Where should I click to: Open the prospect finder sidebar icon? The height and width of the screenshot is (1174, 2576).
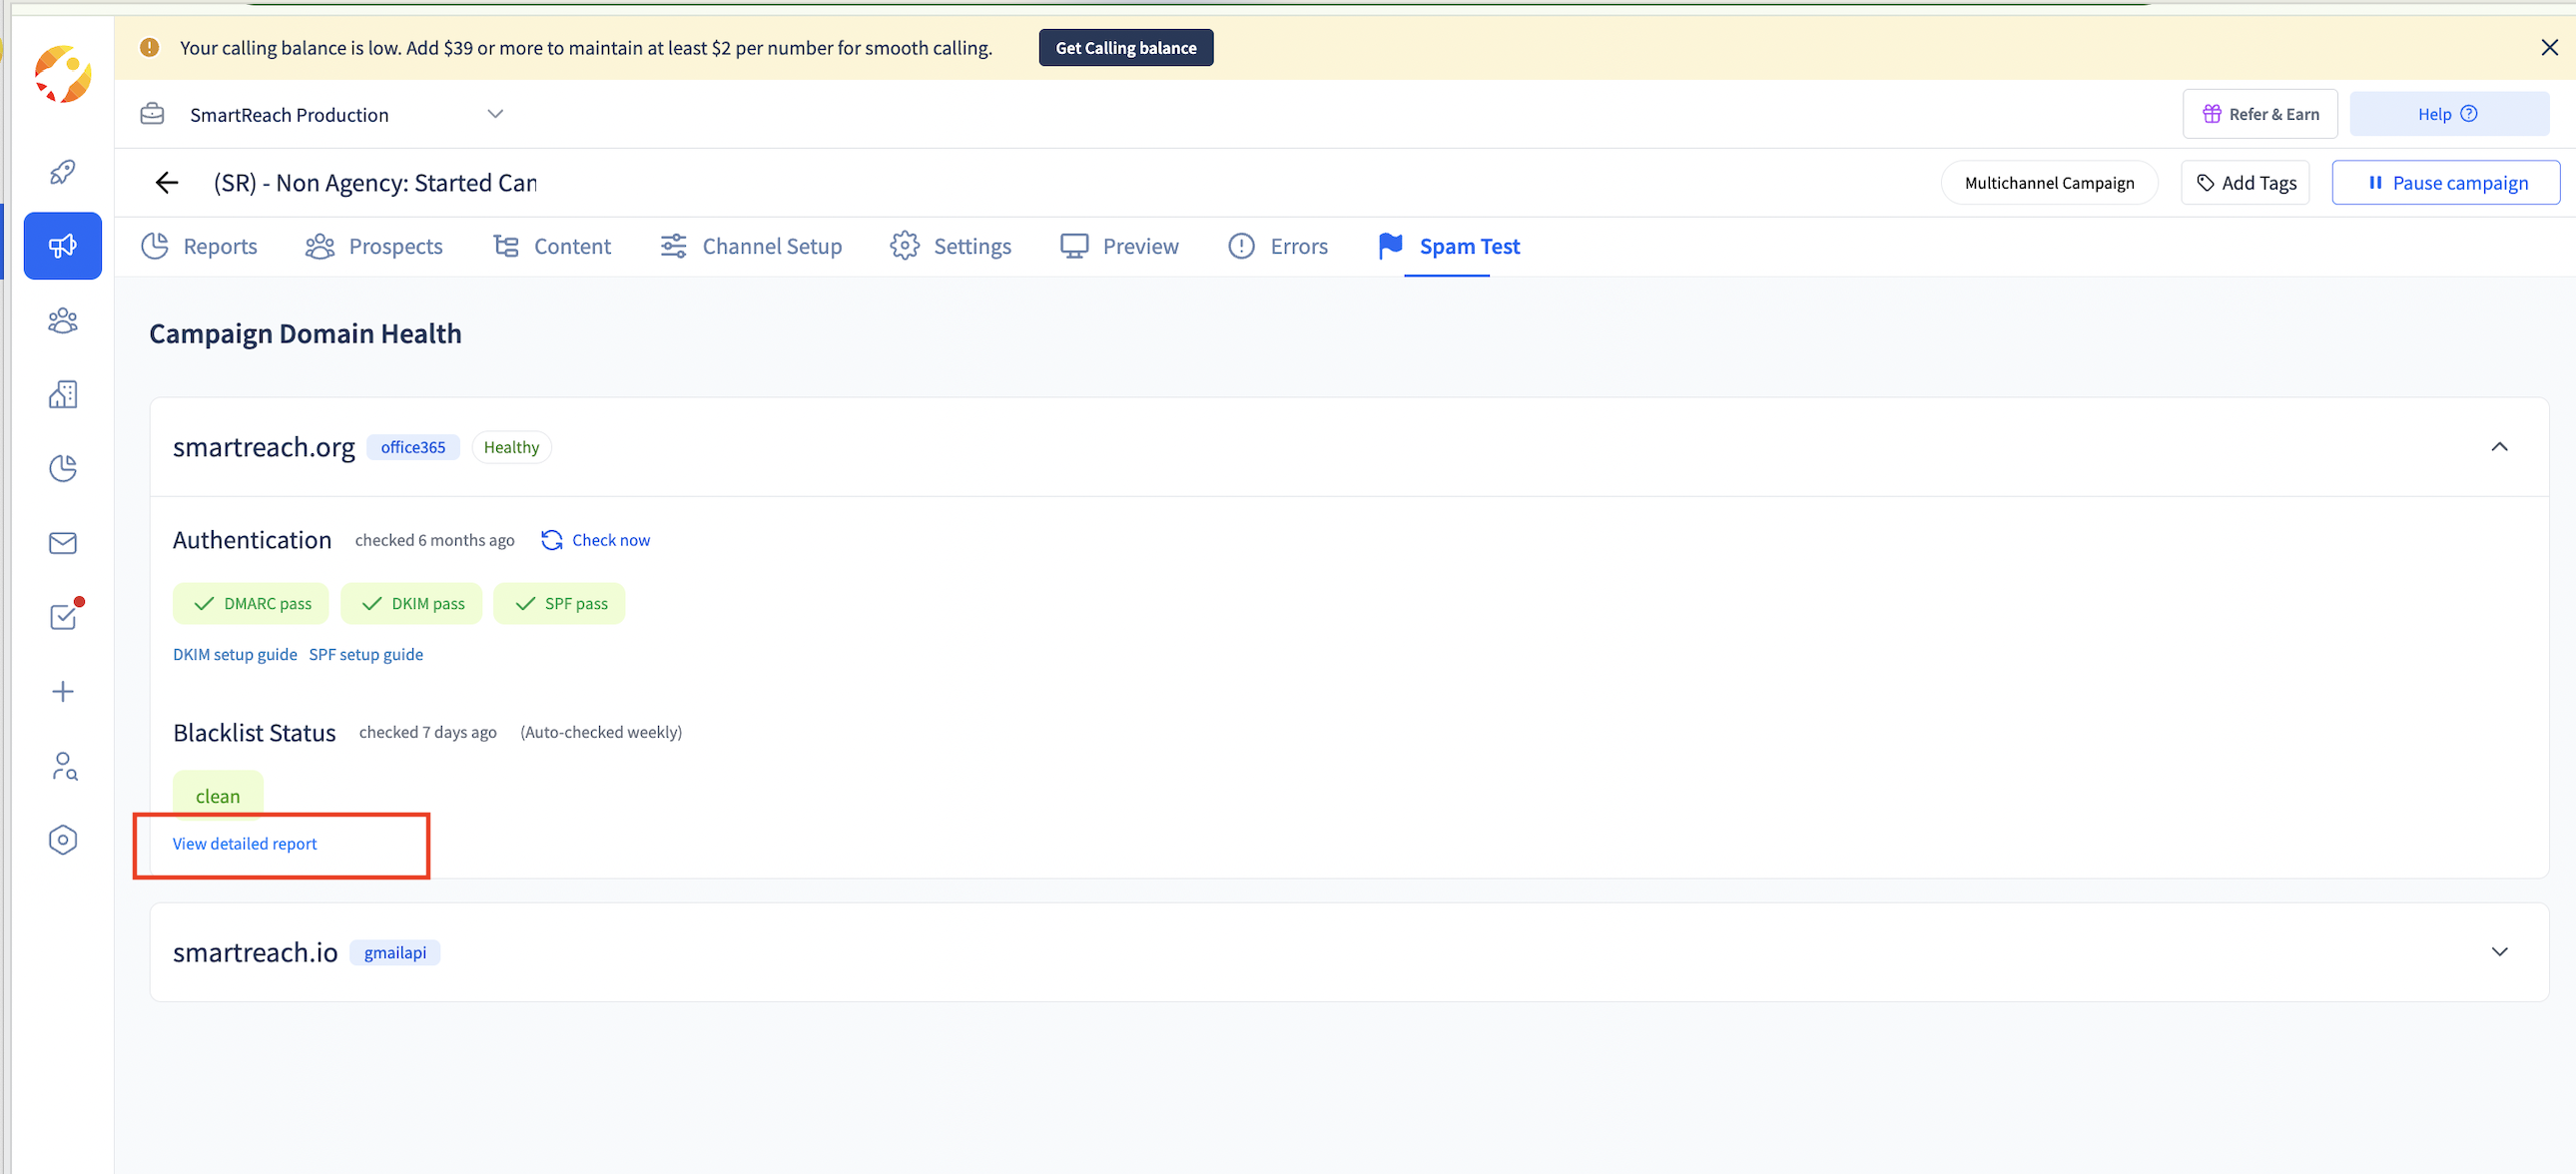[63, 766]
